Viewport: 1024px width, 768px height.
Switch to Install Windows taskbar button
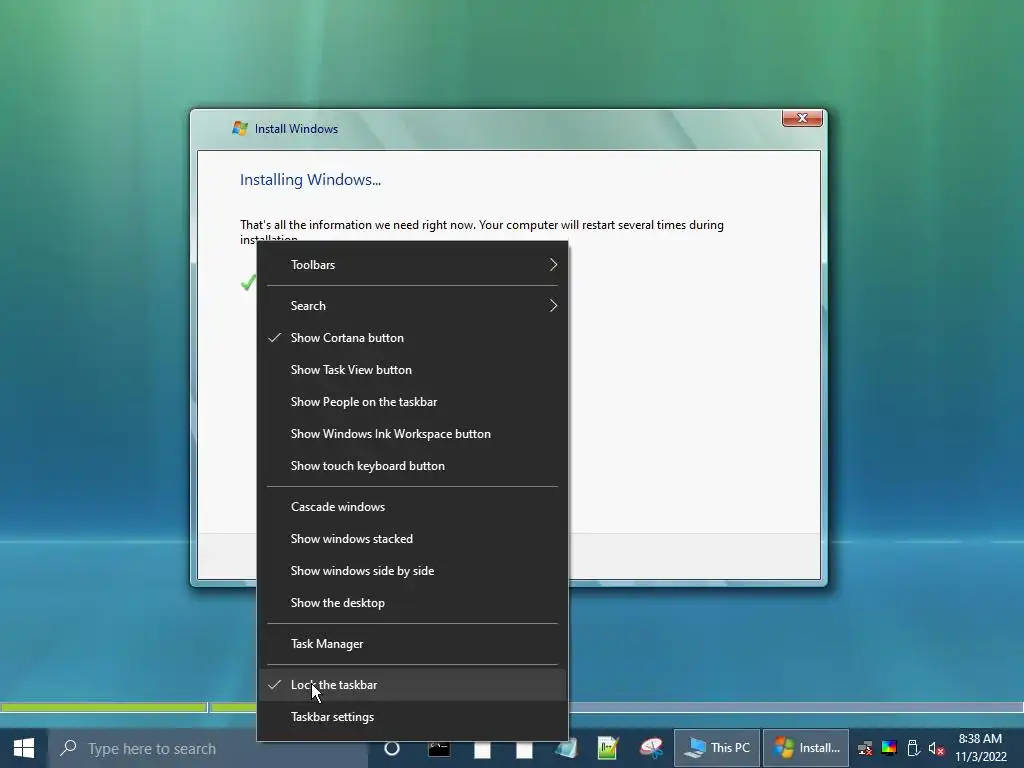(x=806, y=748)
